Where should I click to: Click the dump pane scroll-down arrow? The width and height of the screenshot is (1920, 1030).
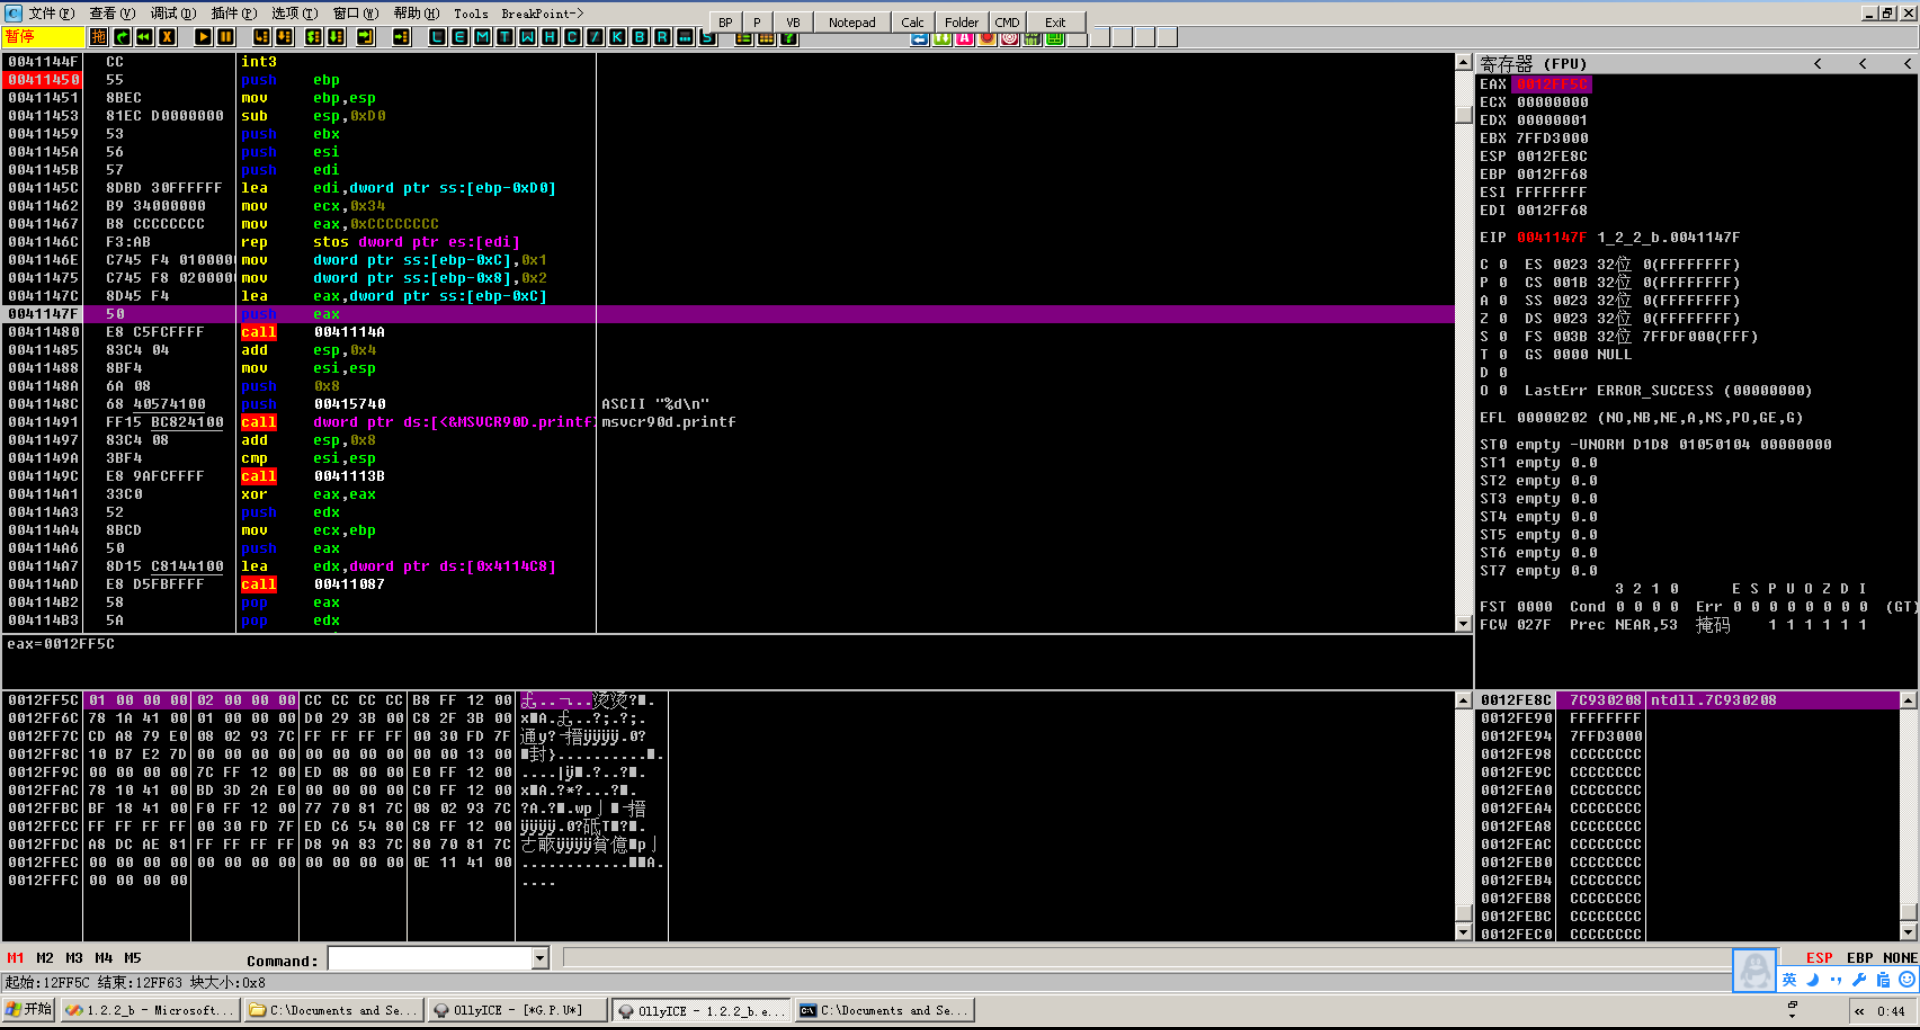1463,932
